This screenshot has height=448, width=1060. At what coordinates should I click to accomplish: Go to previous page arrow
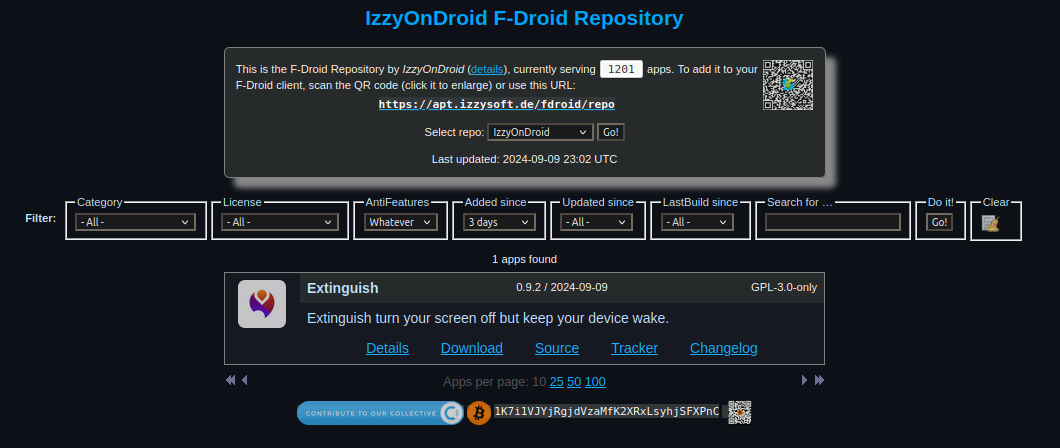245,380
